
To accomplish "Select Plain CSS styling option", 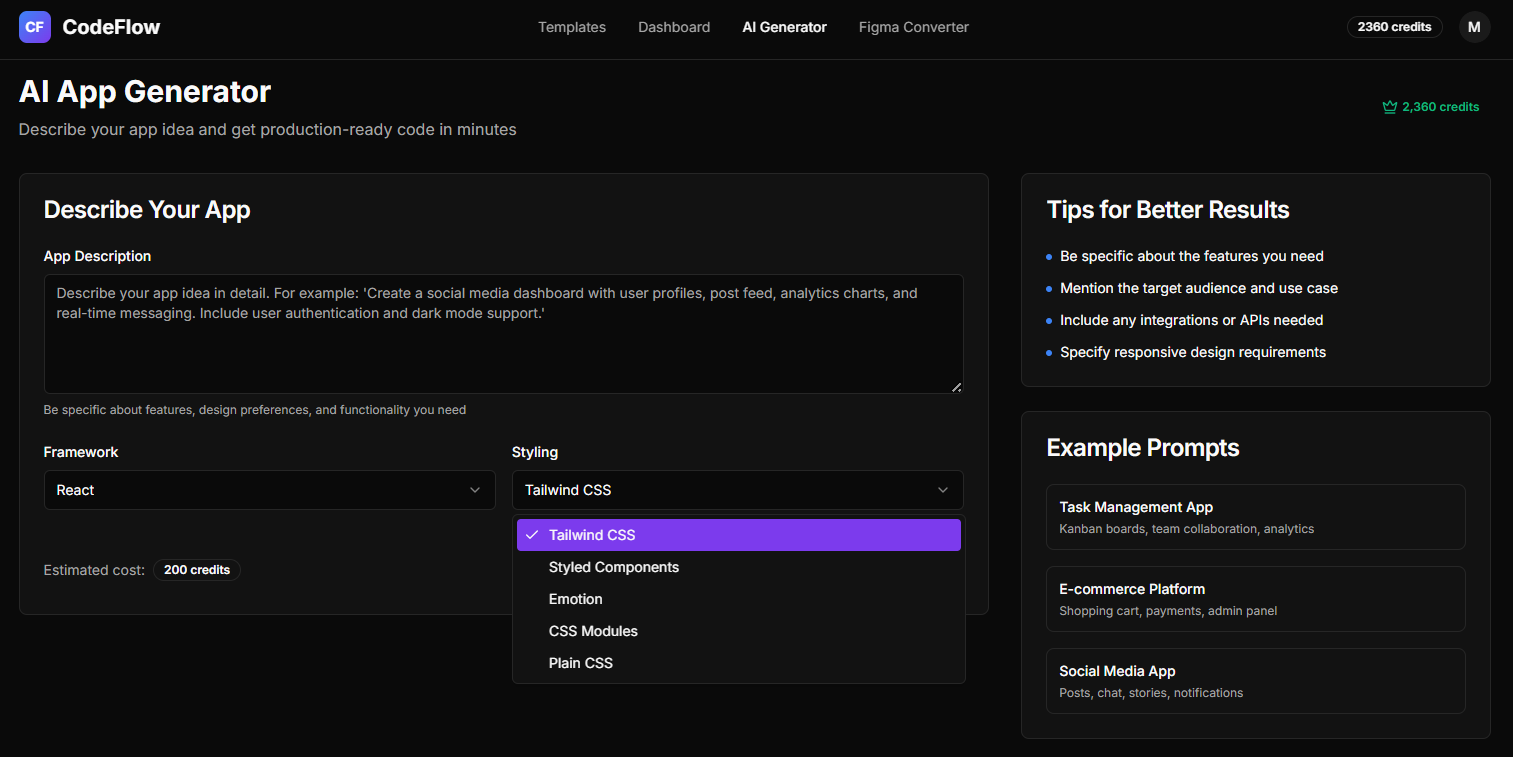I will 581,663.
